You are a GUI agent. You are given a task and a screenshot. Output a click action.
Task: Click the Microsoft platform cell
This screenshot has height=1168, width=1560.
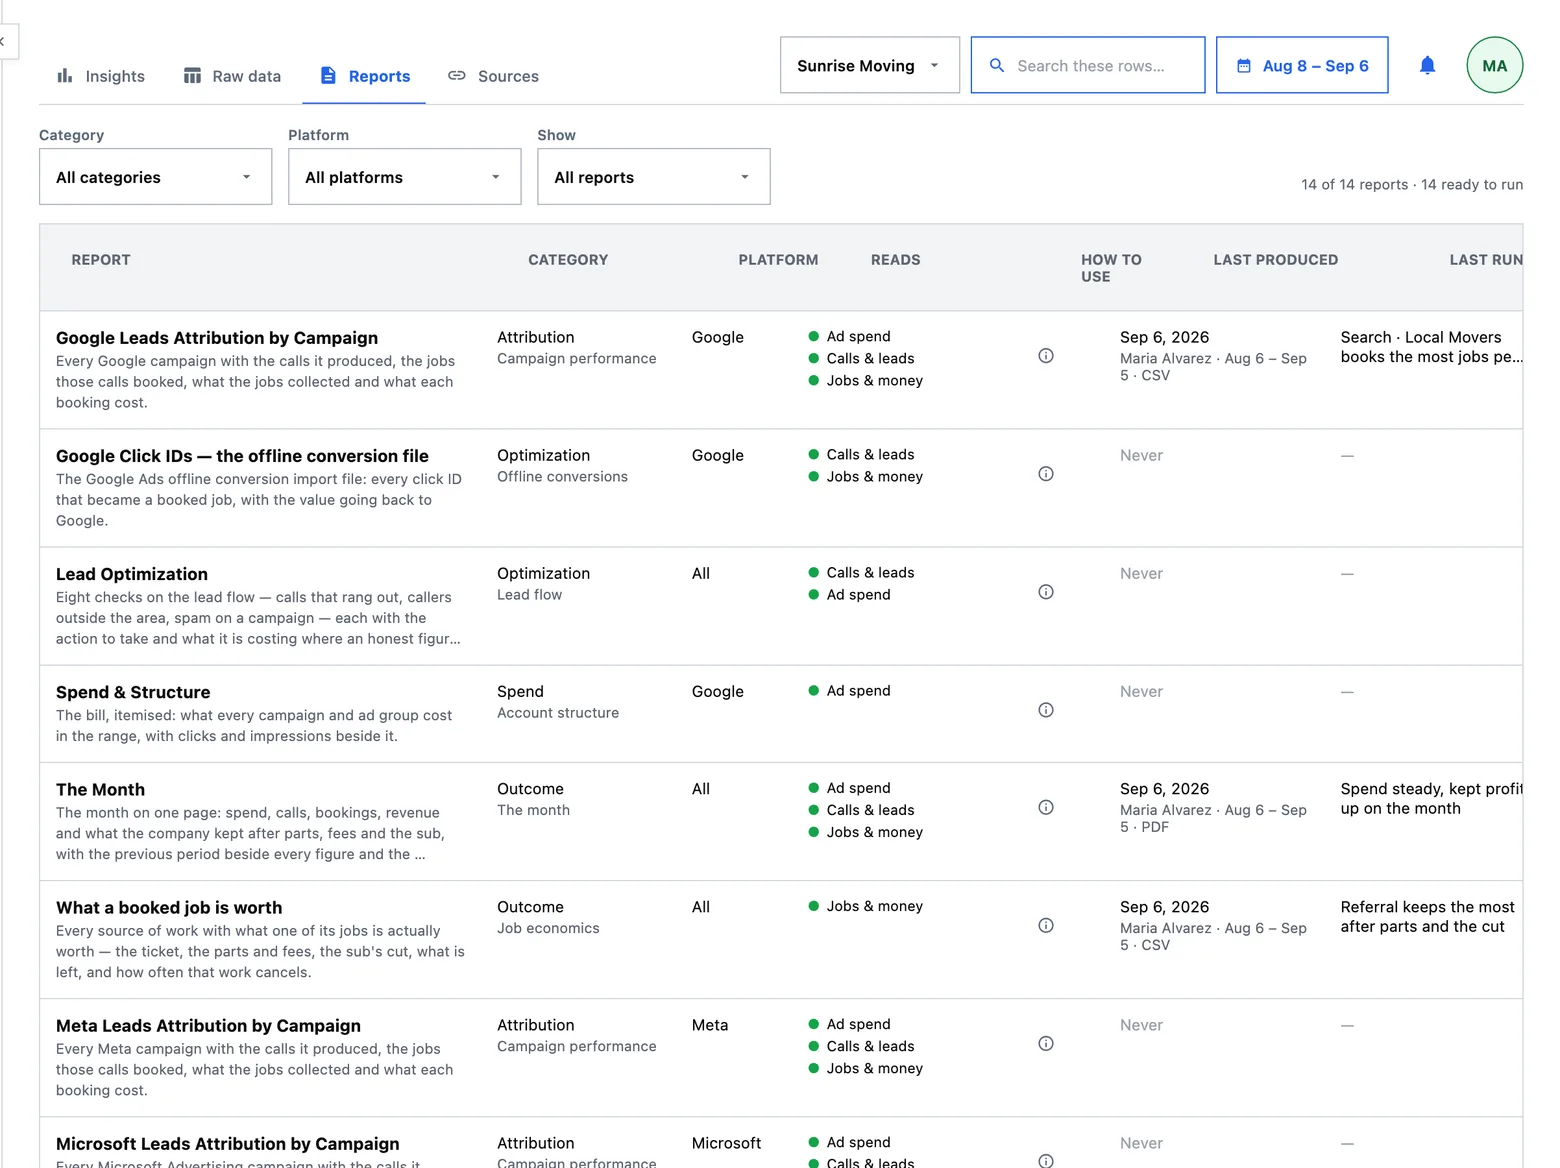pos(726,1143)
